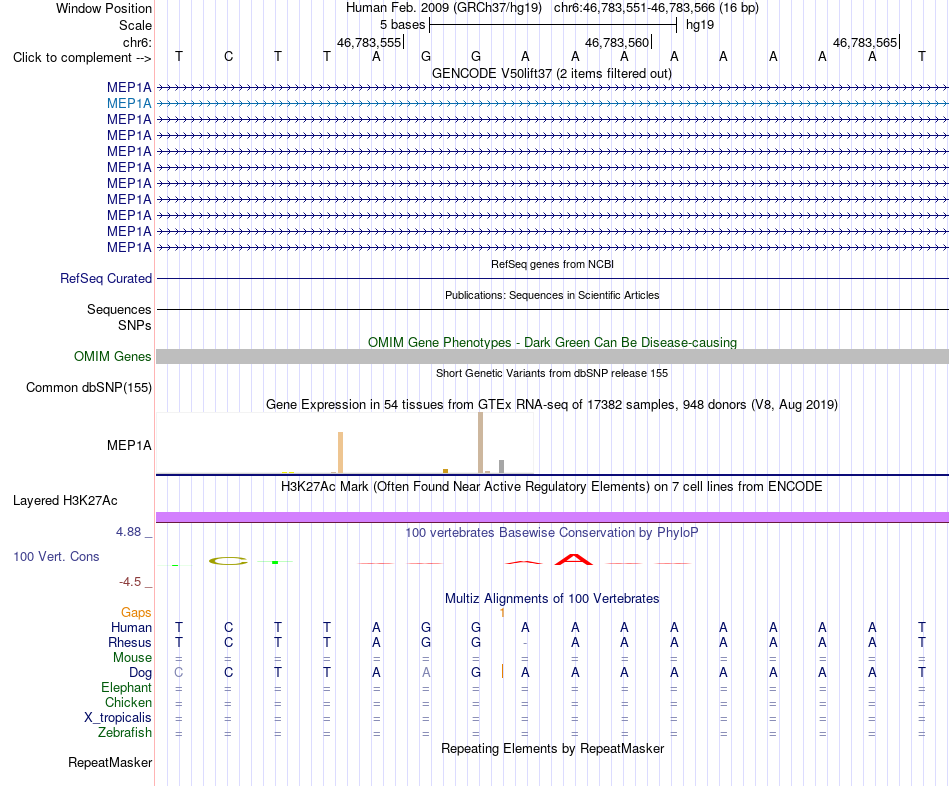Click the faded 'A' in the Dog alignment row
Viewport: 950px width, 786px height.
pos(427,673)
